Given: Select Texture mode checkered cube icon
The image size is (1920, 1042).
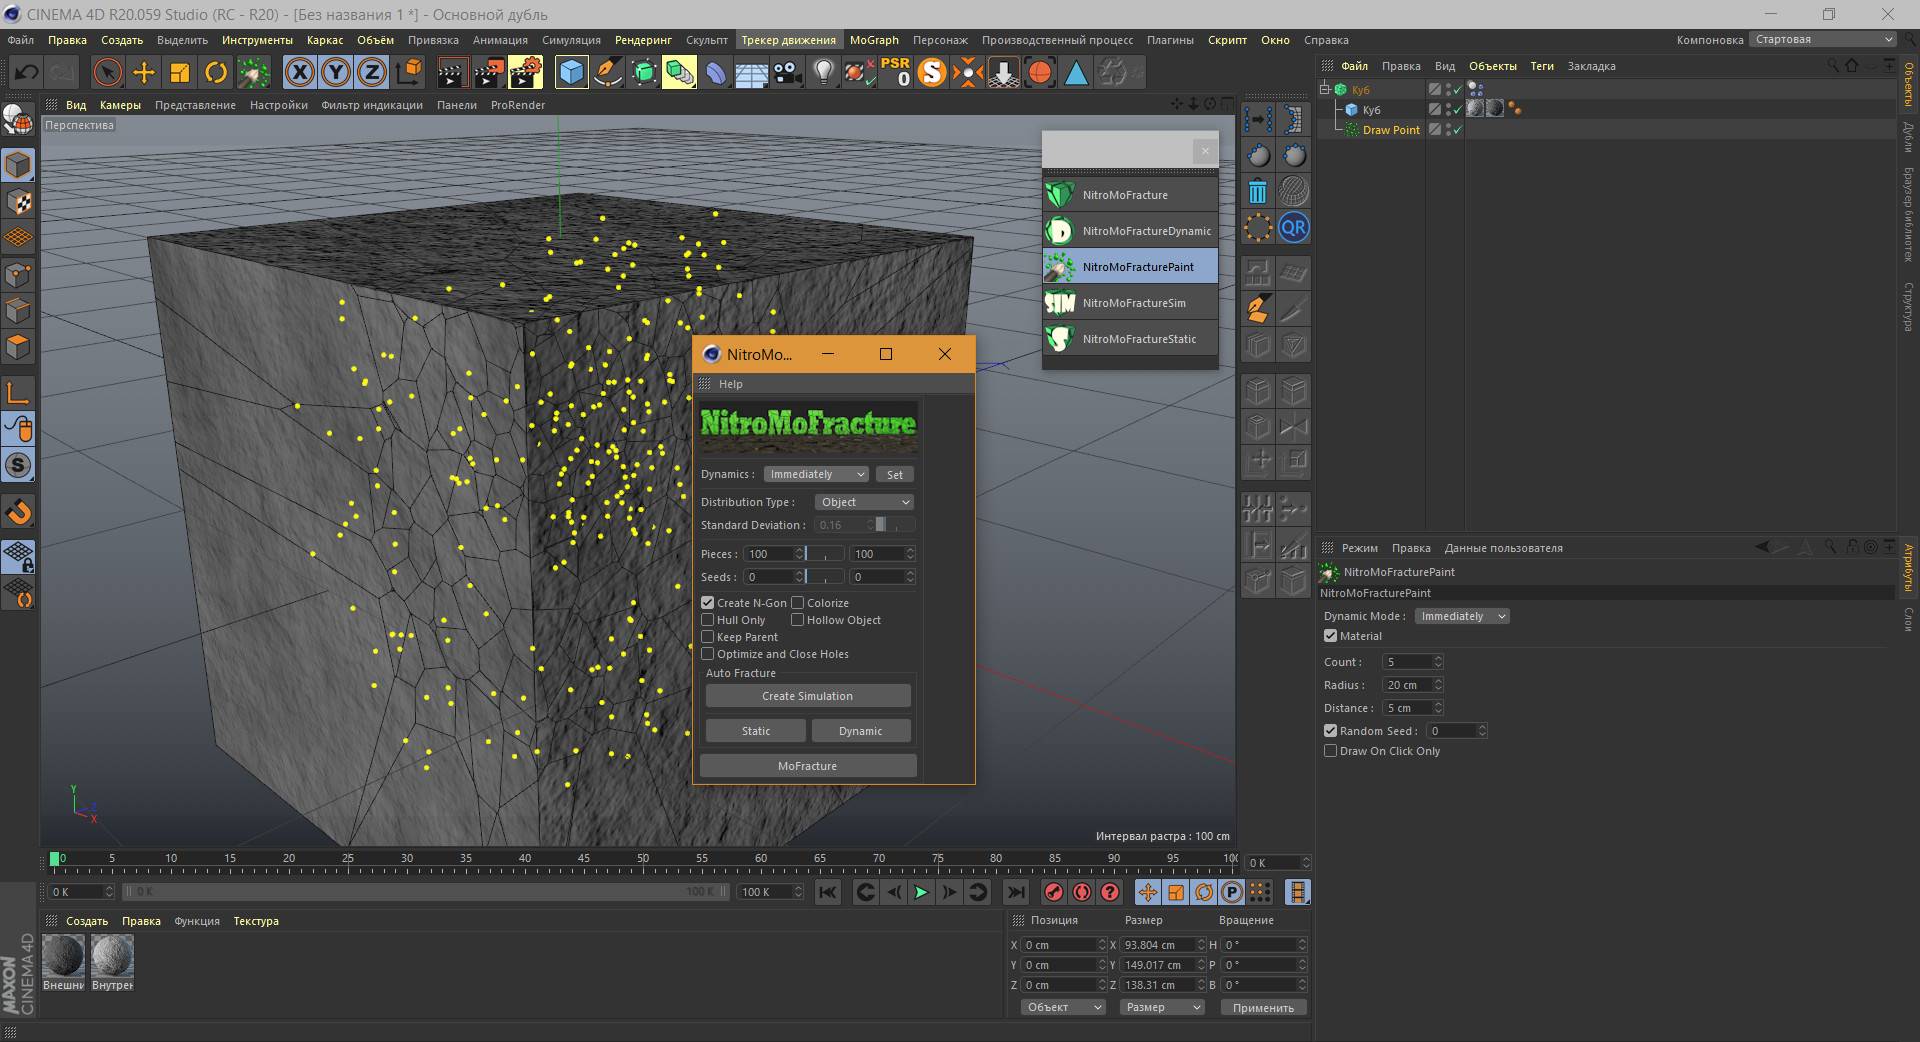Looking at the screenshot, I should click(x=18, y=201).
